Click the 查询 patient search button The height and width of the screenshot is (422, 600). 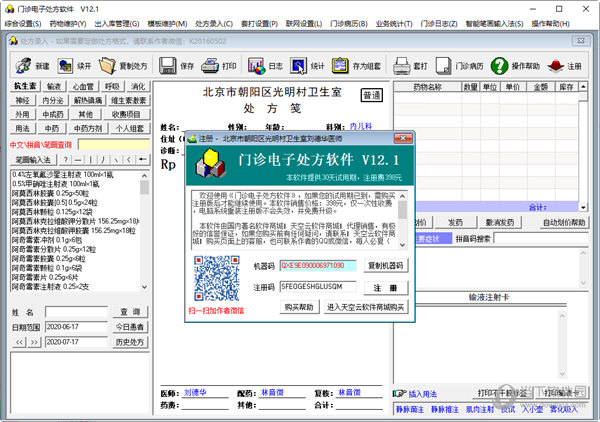130,312
